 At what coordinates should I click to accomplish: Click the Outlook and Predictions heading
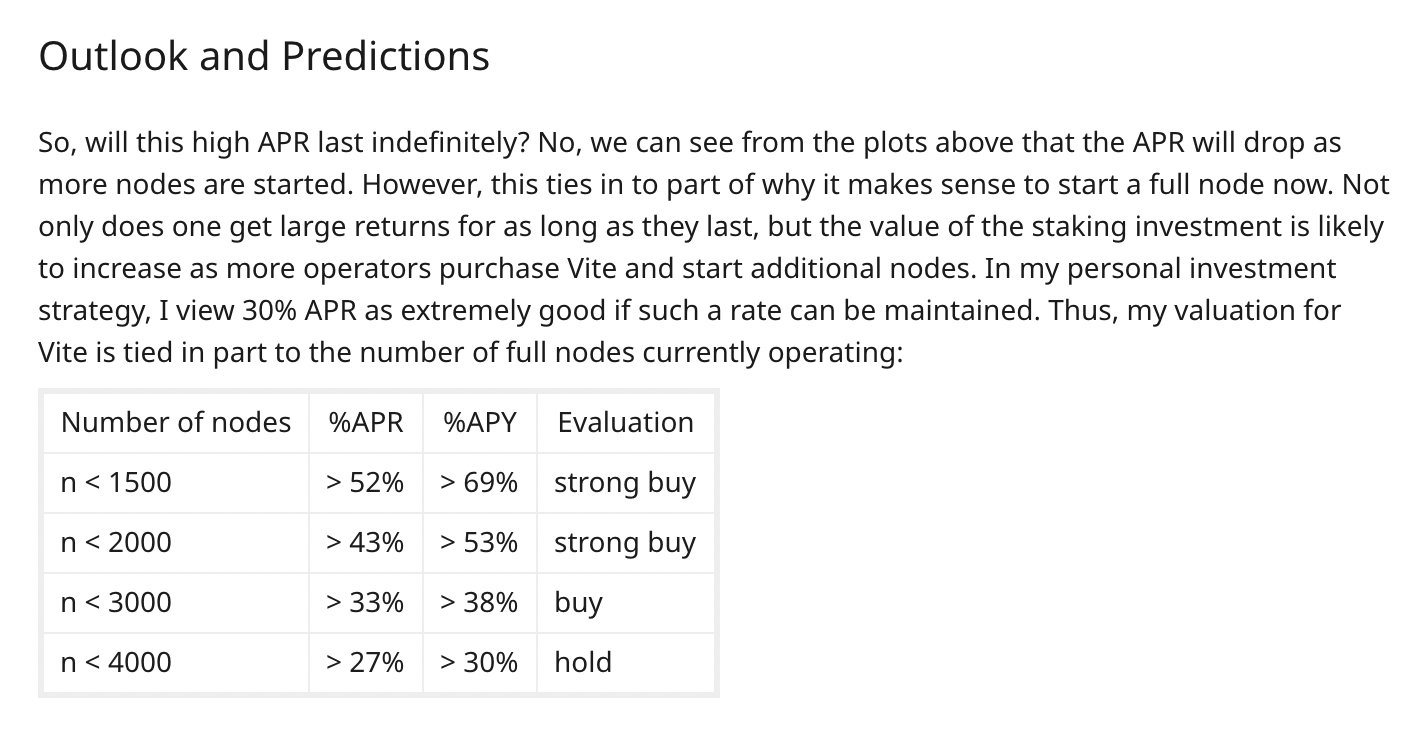pyautogui.click(x=264, y=57)
